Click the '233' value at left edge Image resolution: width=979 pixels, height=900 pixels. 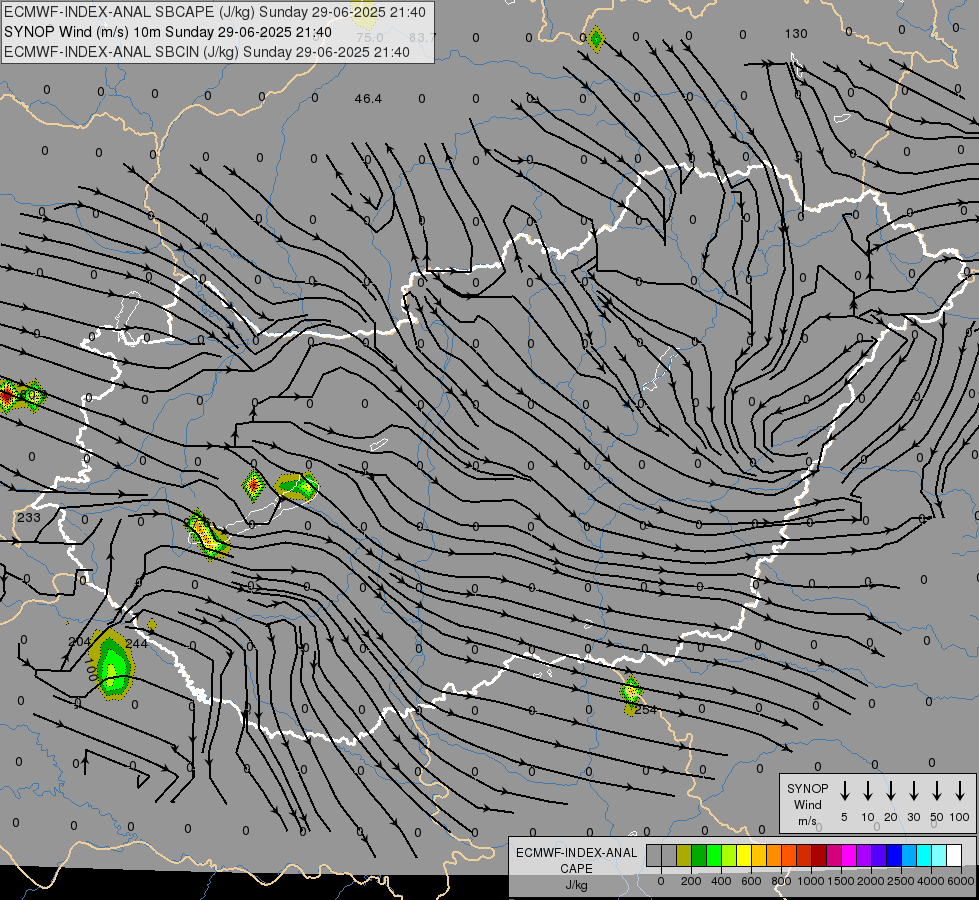tap(29, 518)
